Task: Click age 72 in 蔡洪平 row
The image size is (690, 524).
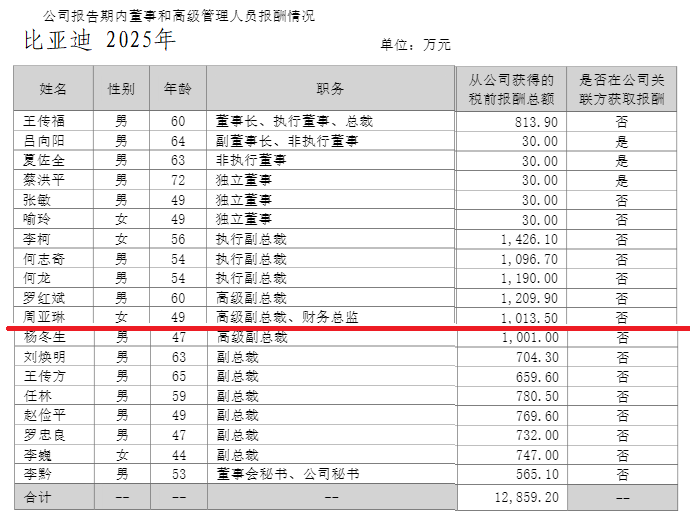Action: tap(178, 180)
